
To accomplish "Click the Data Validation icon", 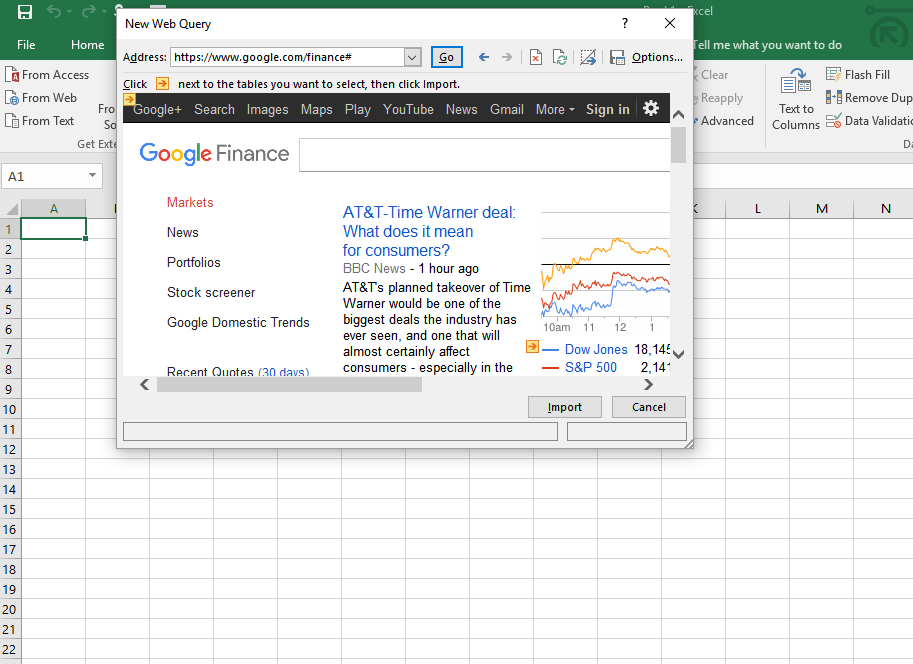I will pos(833,121).
